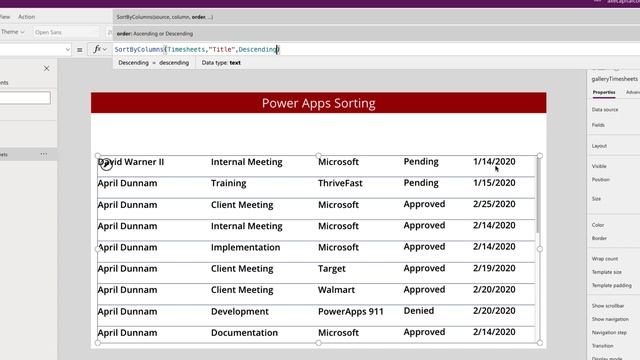The width and height of the screenshot is (640, 360).
Task: Open the Open Sans font dropdown
Action: click(x=65, y=32)
